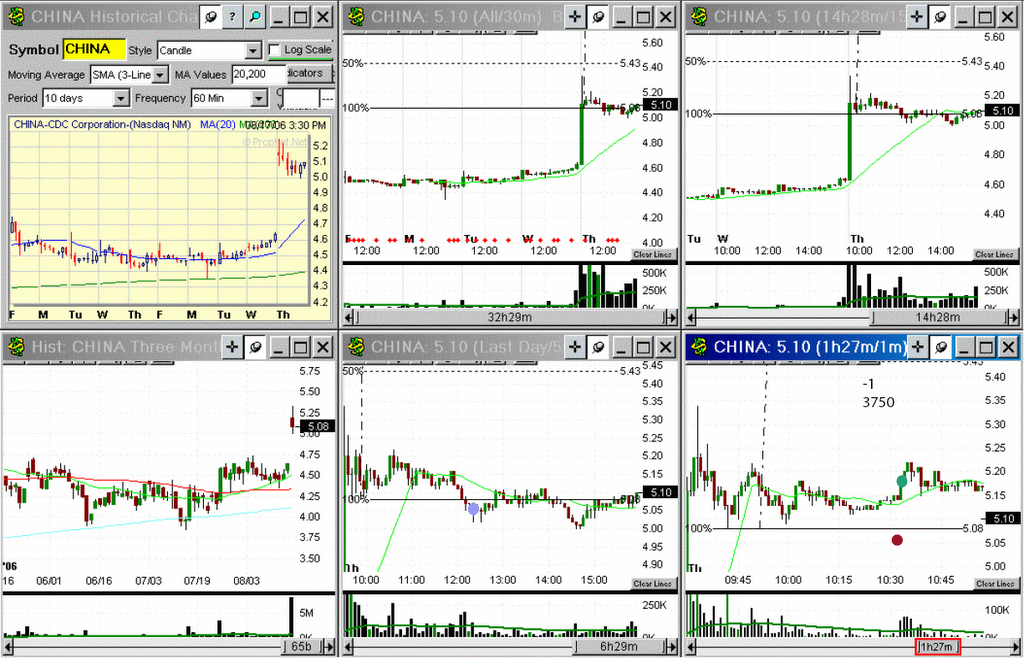Click the 5.08 level label in 1h27m/1m chart
Screen dimensions: 1024x658
pyautogui.click(x=973, y=527)
